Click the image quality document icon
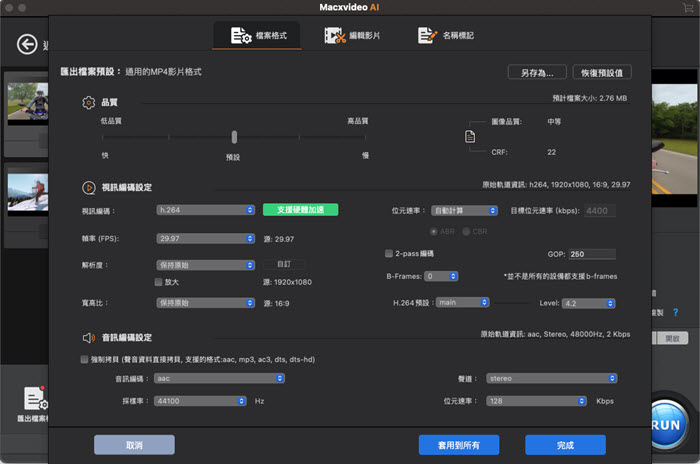The image size is (700, 464). (470, 136)
